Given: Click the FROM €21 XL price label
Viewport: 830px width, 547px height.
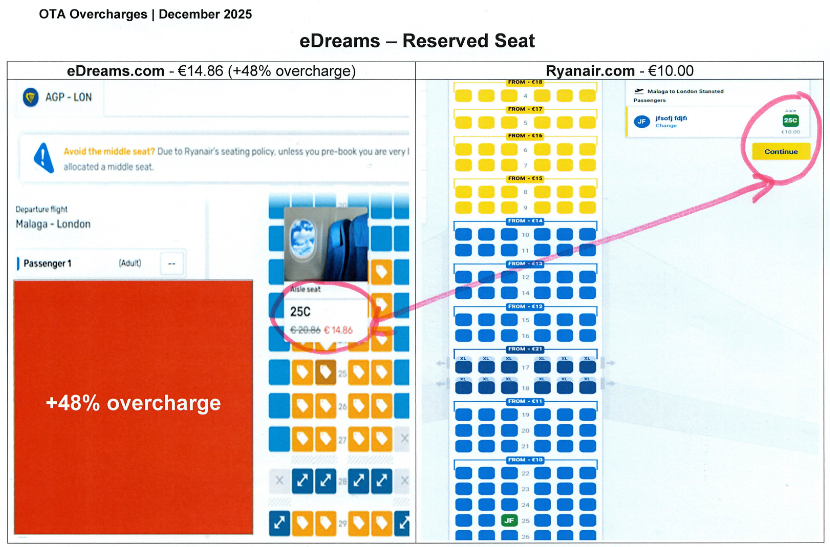Looking at the screenshot, I should coord(524,349).
